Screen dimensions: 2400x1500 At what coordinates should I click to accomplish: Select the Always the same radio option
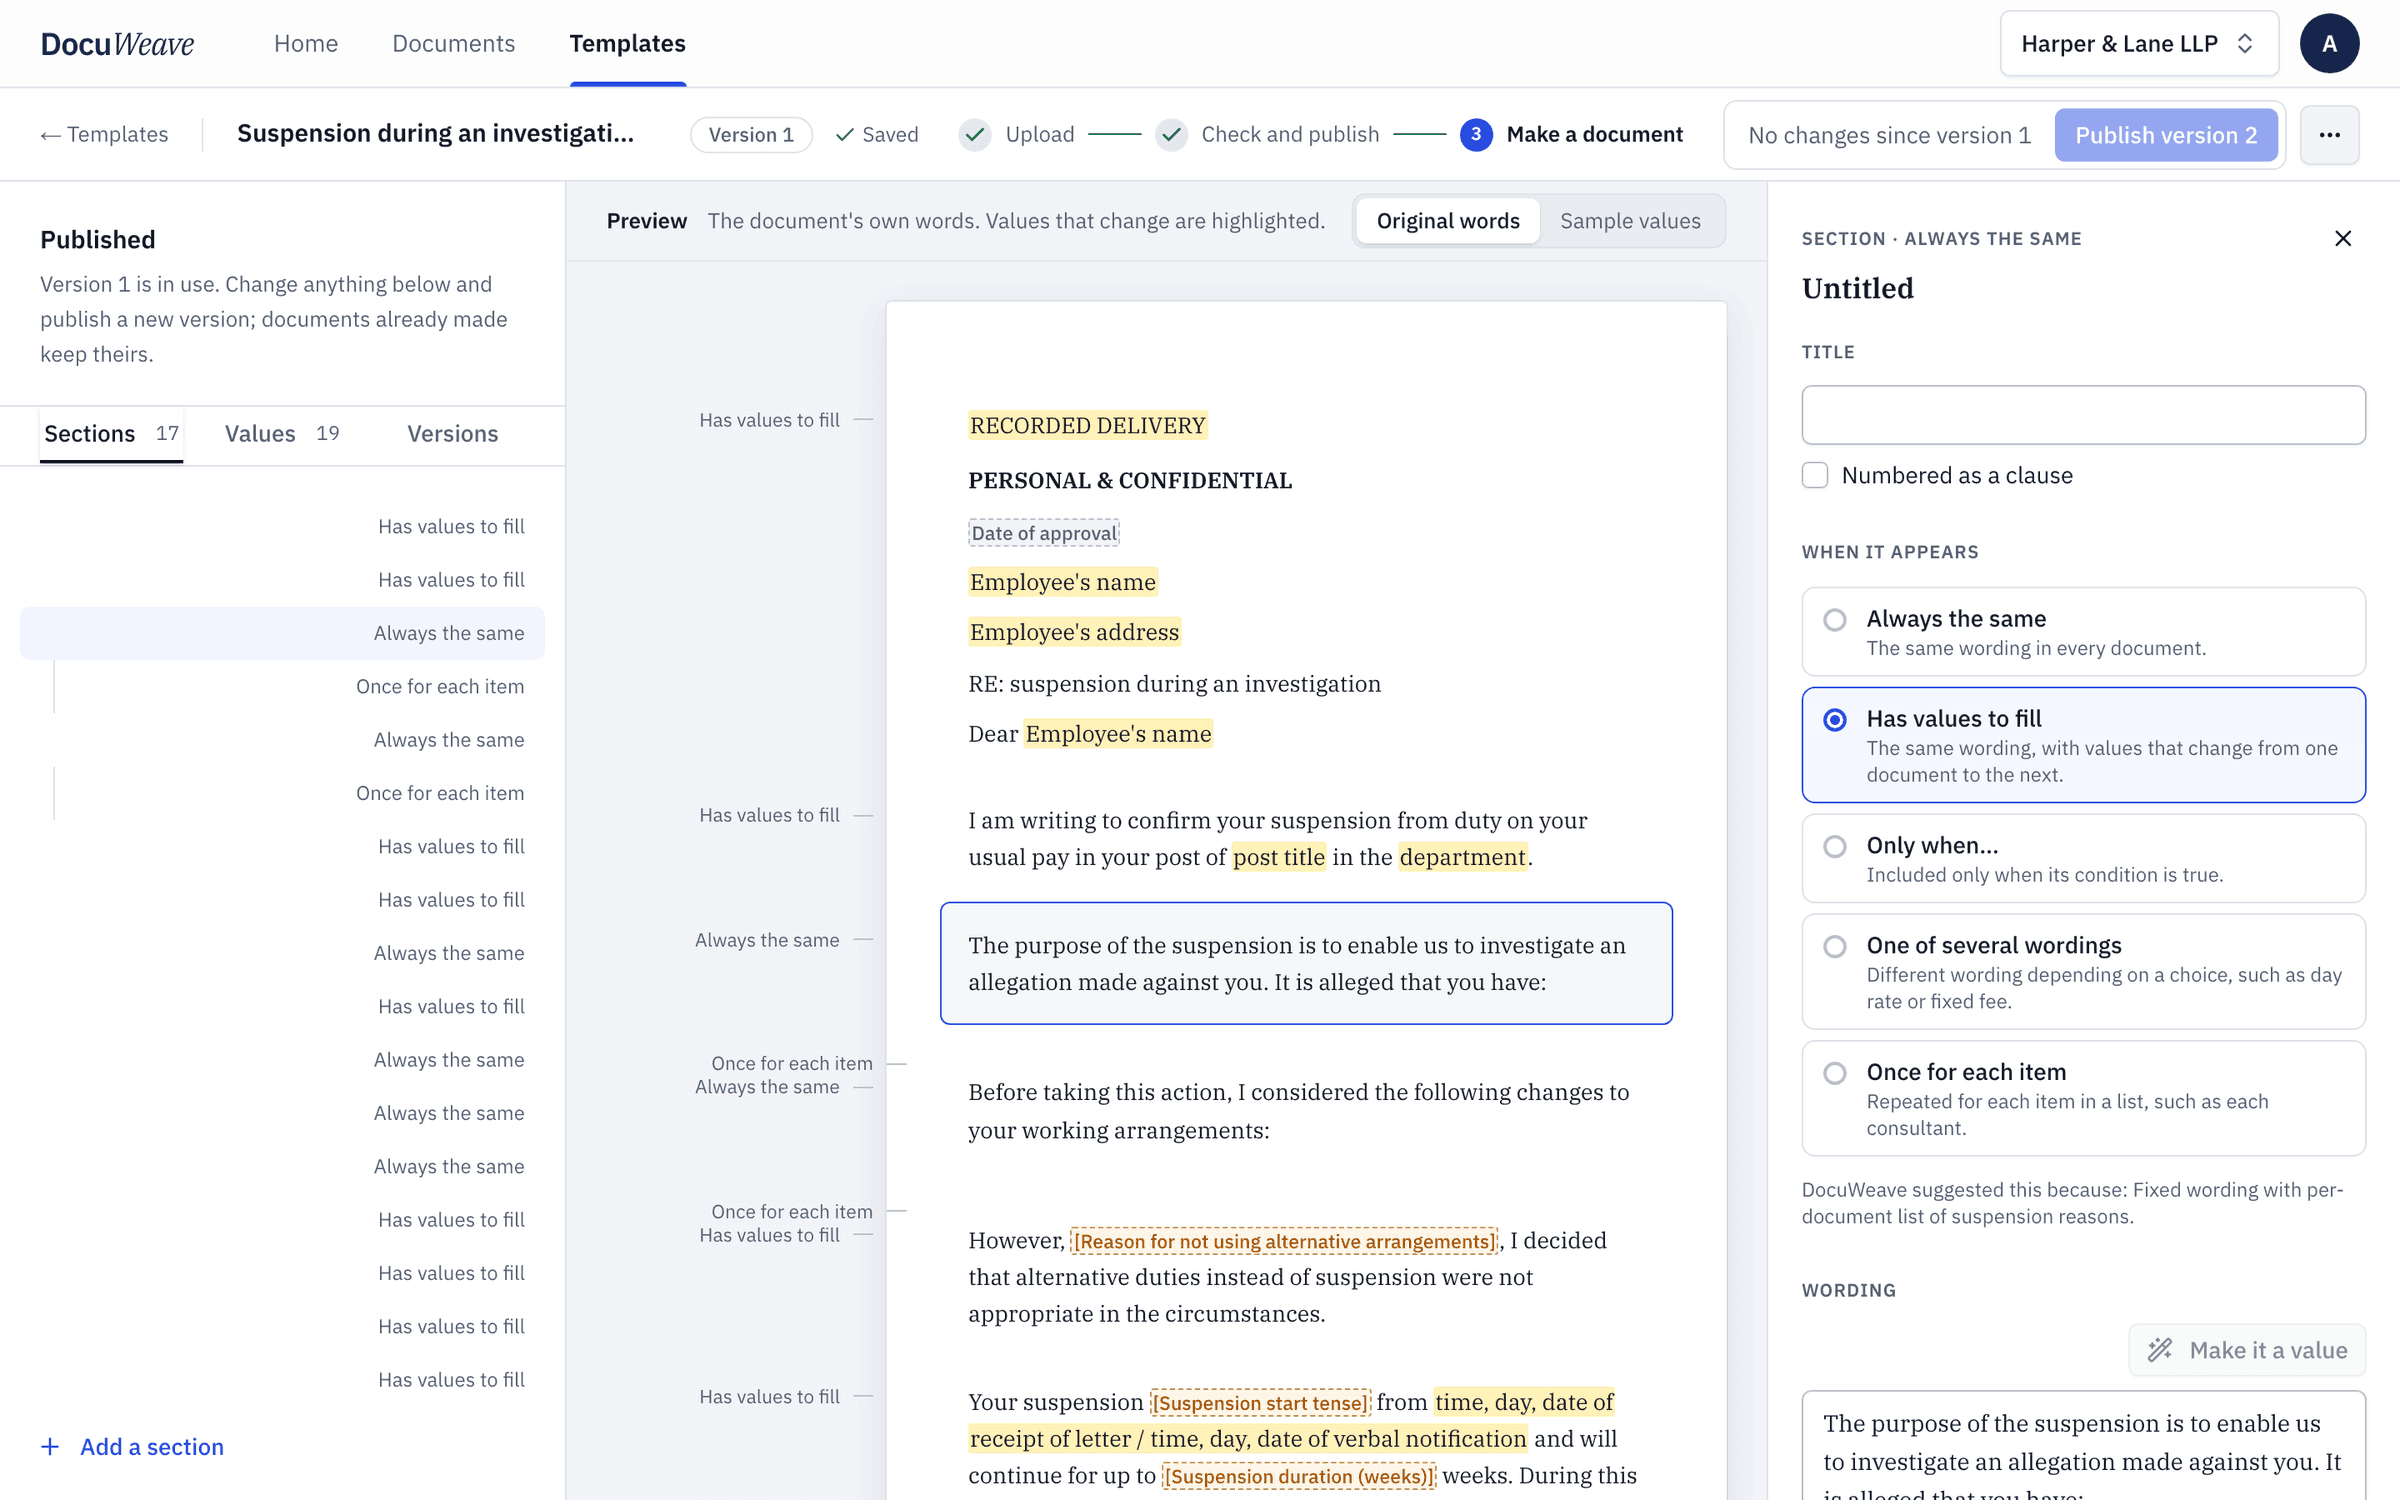[2083, 631]
